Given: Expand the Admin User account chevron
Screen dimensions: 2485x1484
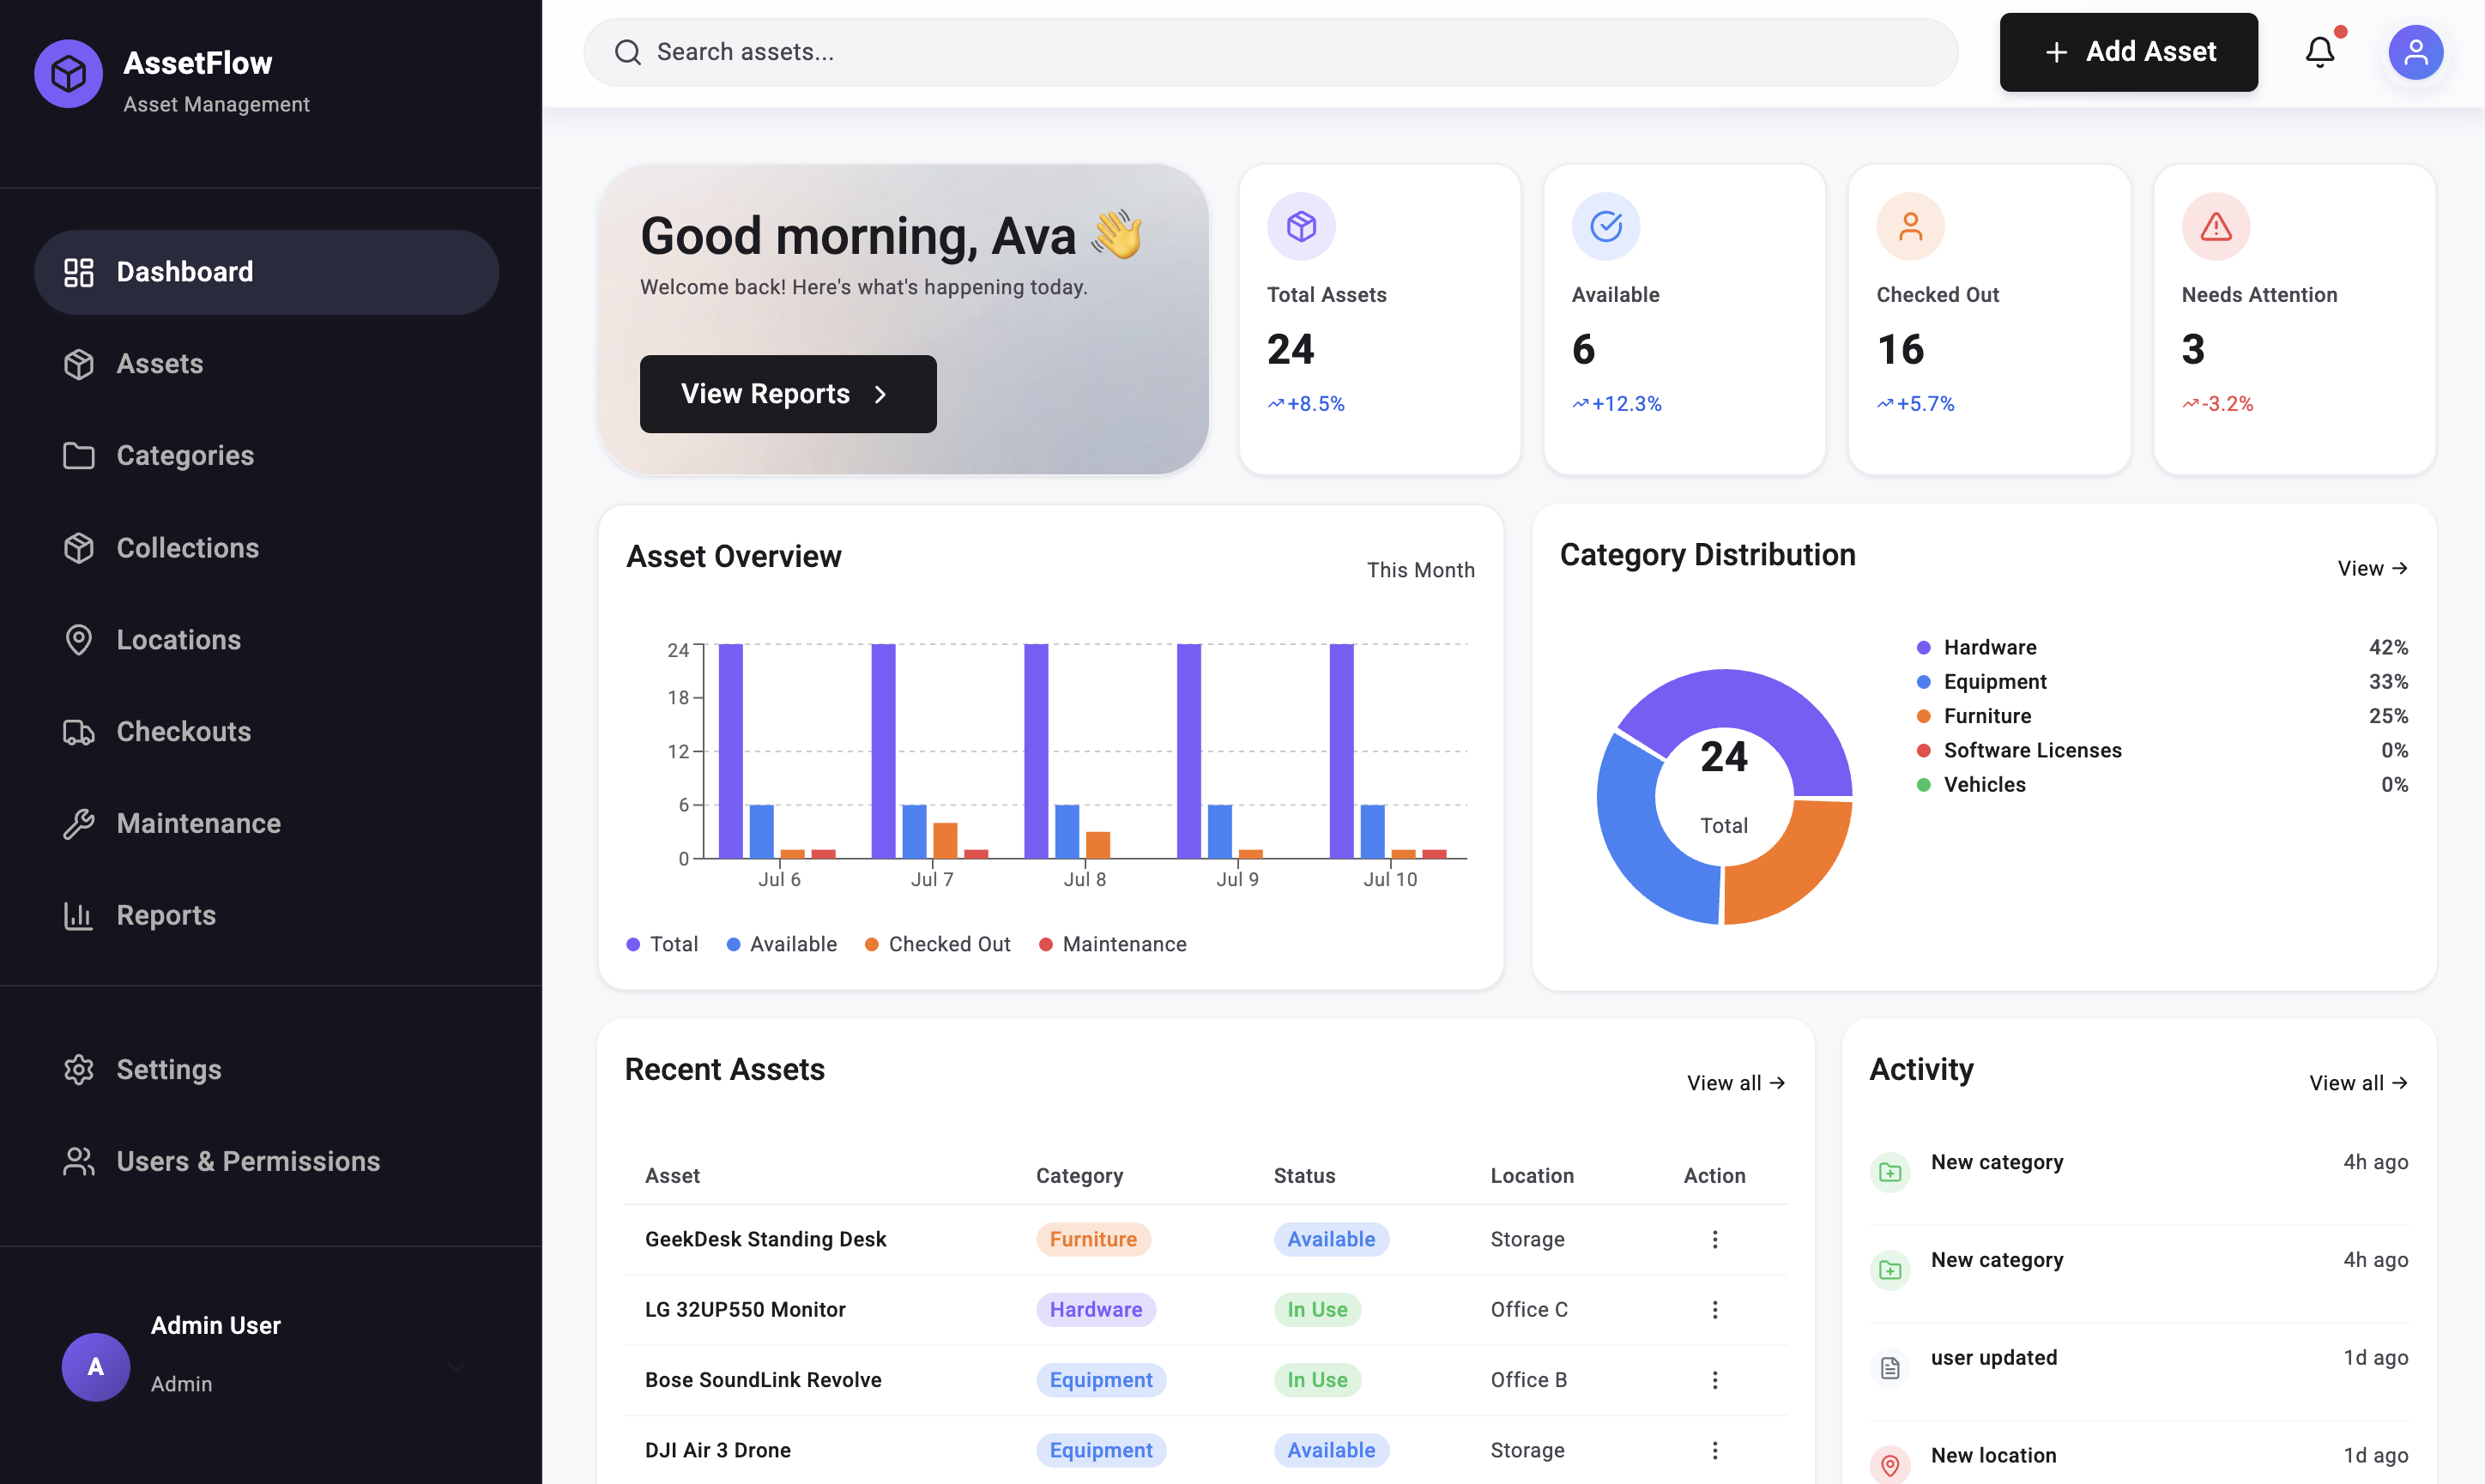Looking at the screenshot, I should (x=457, y=1367).
